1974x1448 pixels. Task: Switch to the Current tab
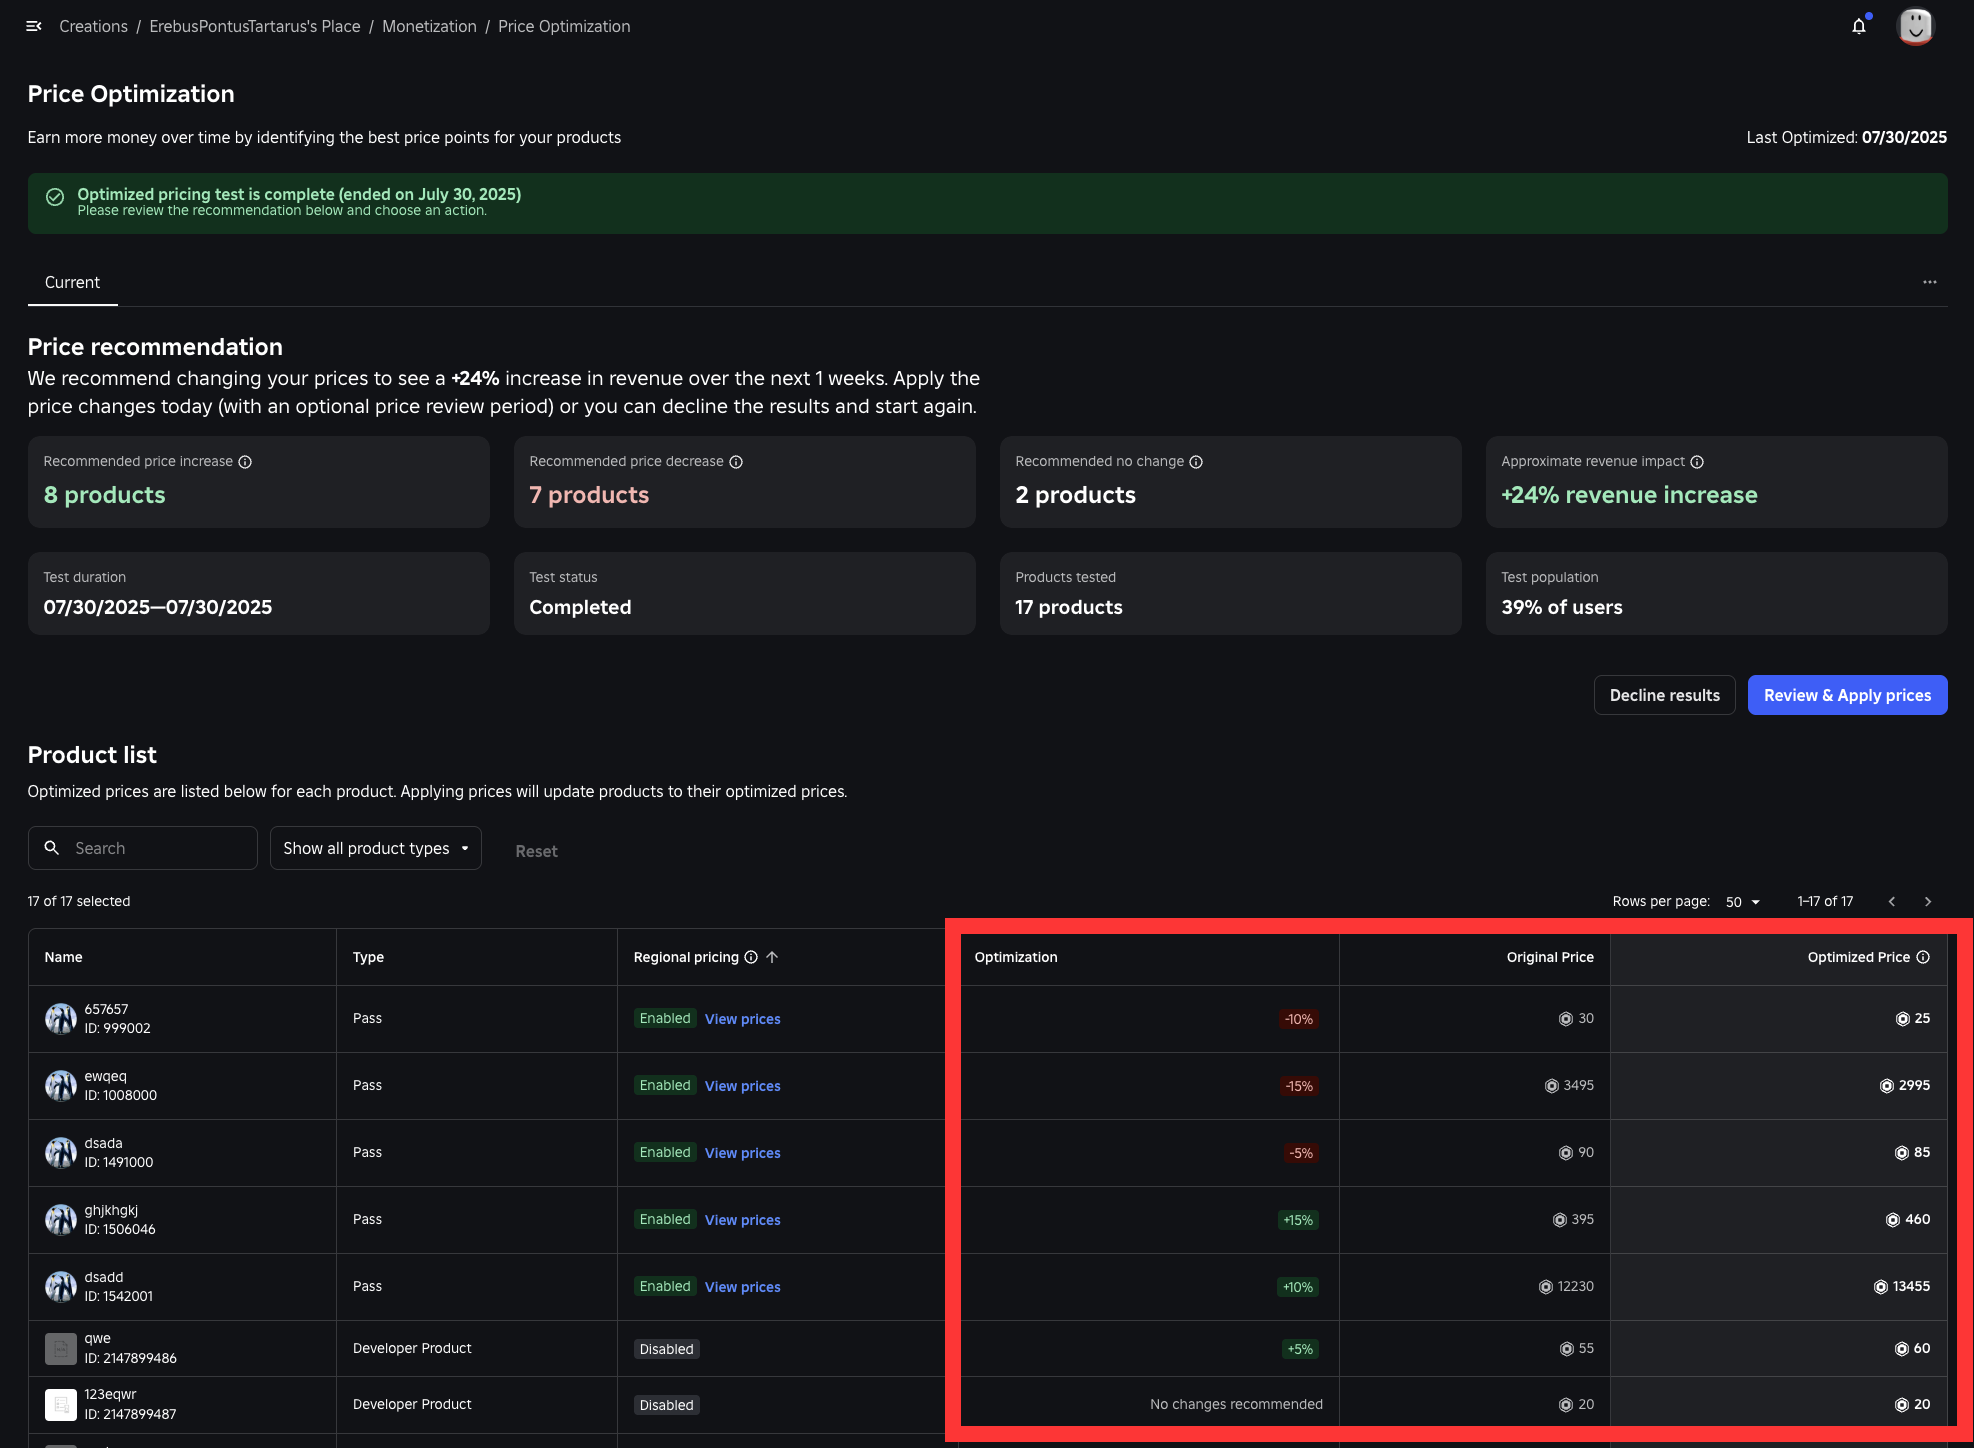click(71, 282)
